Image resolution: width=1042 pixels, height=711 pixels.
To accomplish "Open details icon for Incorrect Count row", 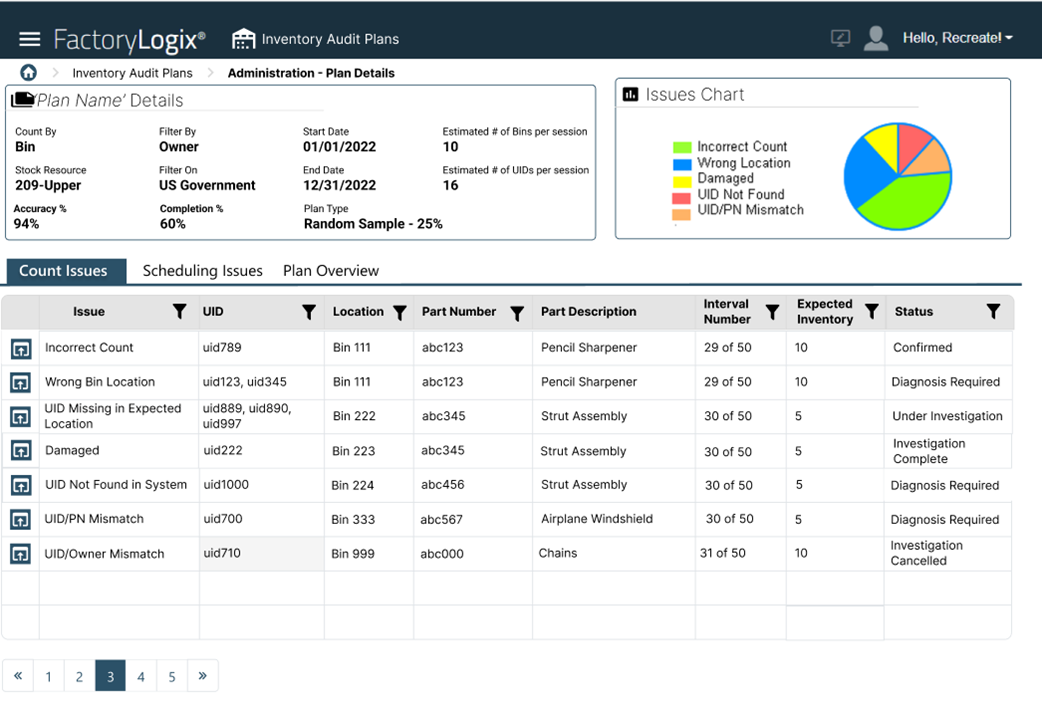I will 21,349.
